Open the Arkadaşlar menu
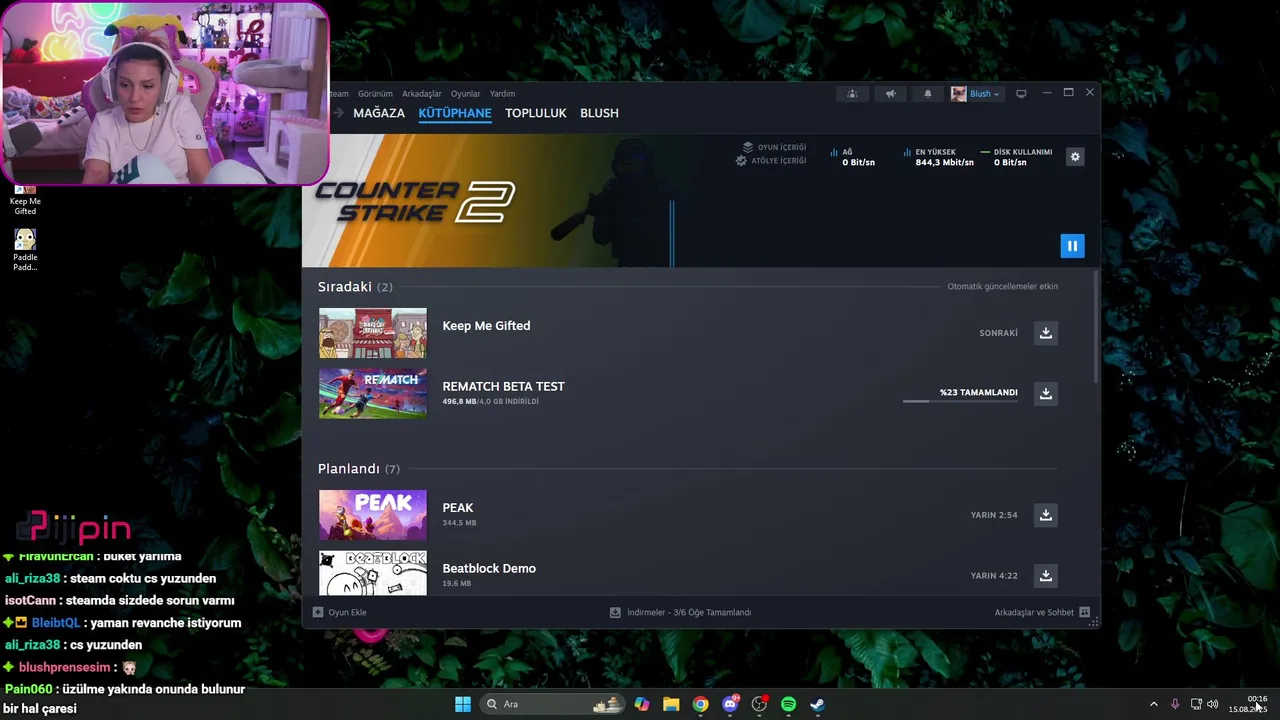The height and width of the screenshot is (720, 1280). click(x=422, y=94)
